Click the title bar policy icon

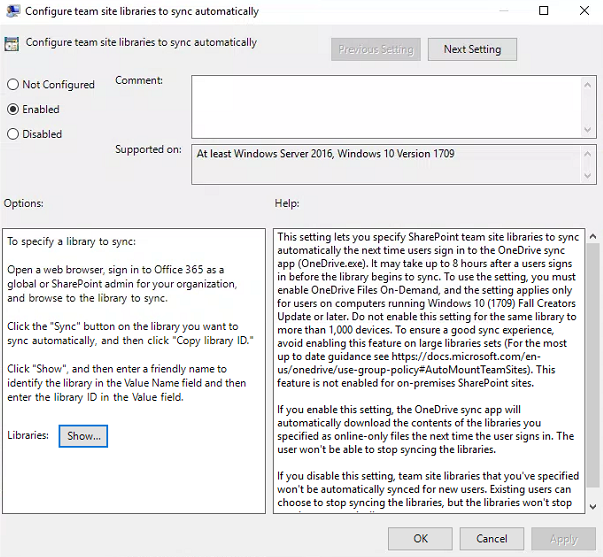tap(13, 11)
